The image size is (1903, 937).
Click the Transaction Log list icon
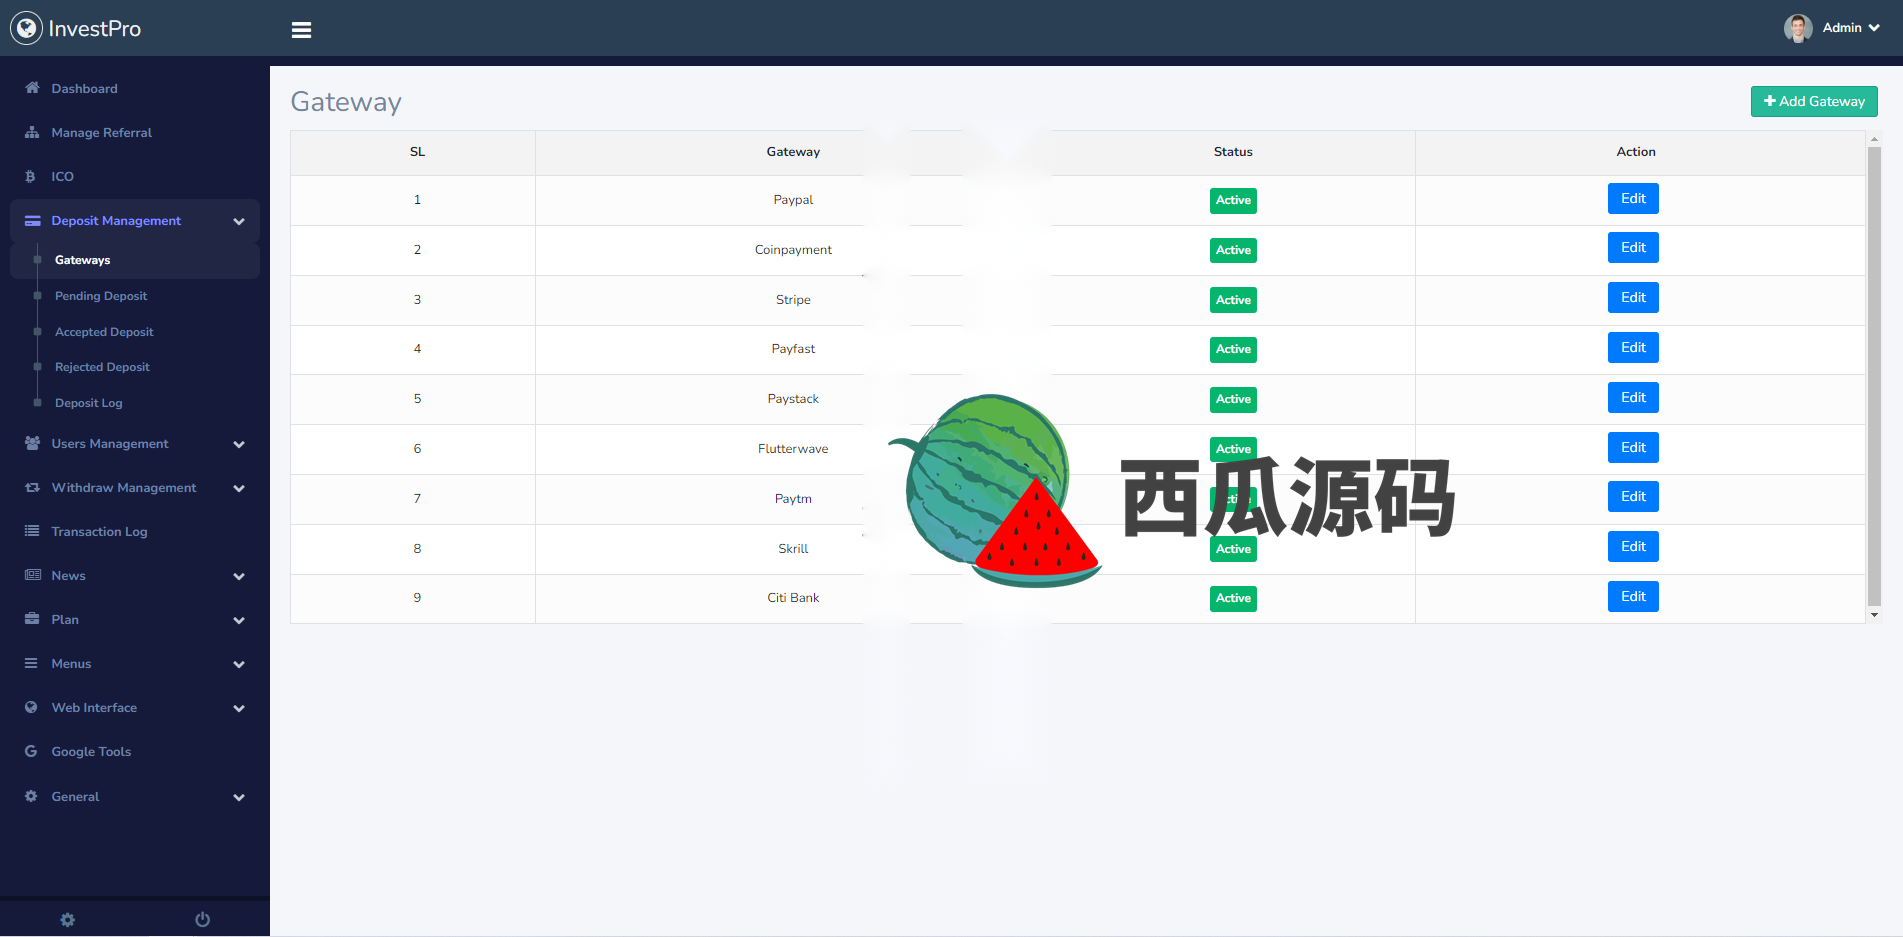point(32,531)
